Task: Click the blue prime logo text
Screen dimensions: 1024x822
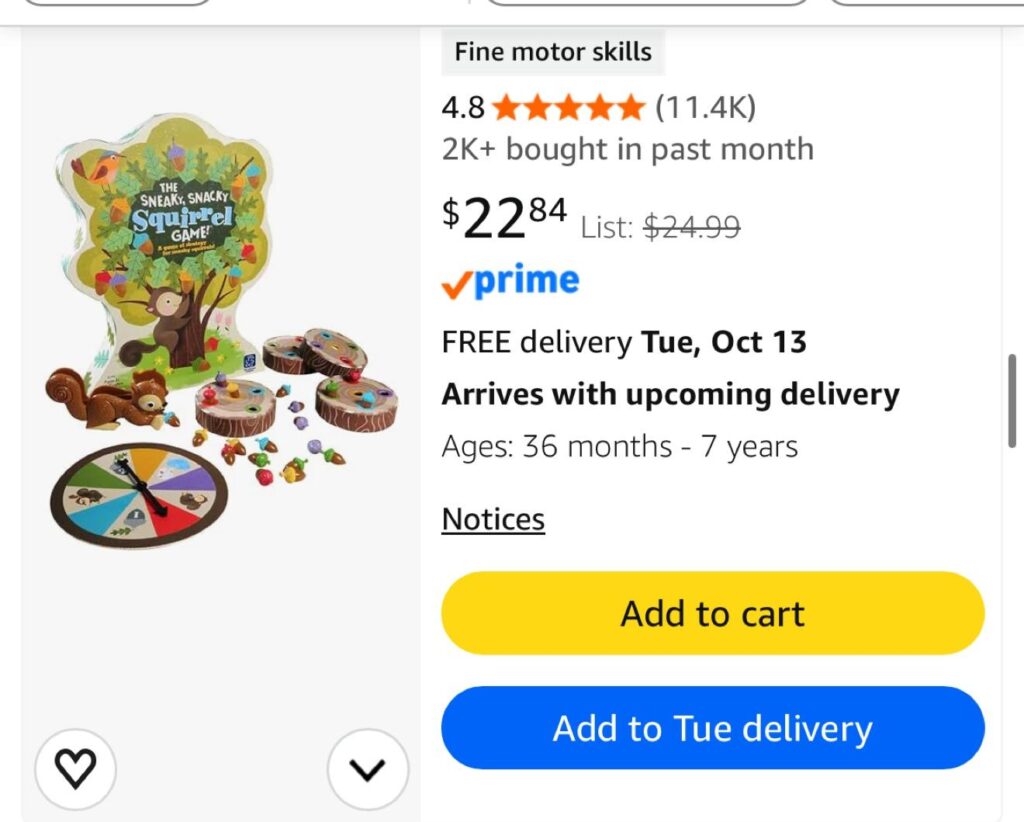Action: tap(526, 281)
